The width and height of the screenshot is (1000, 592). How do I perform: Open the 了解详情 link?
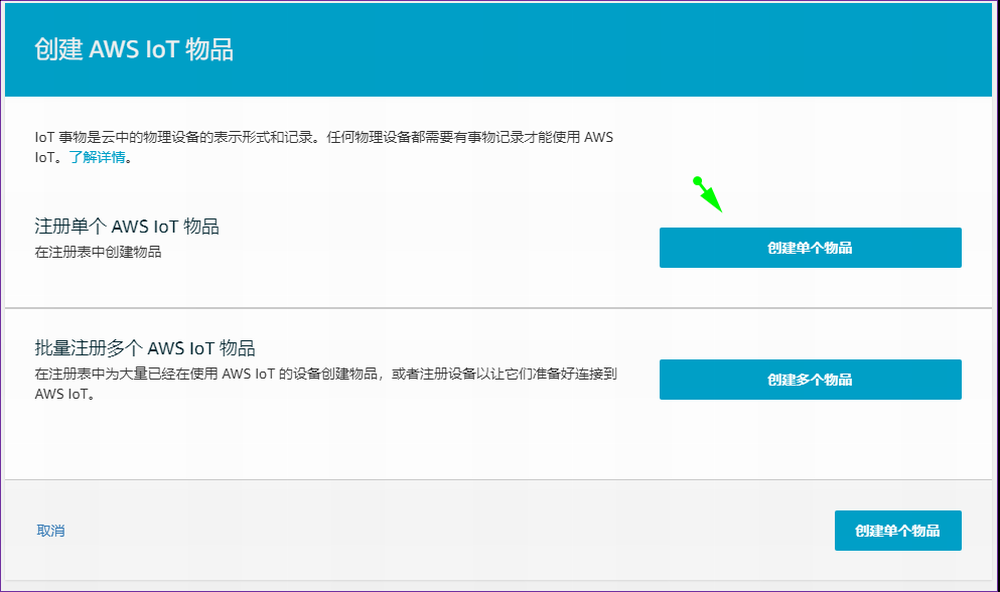97,157
